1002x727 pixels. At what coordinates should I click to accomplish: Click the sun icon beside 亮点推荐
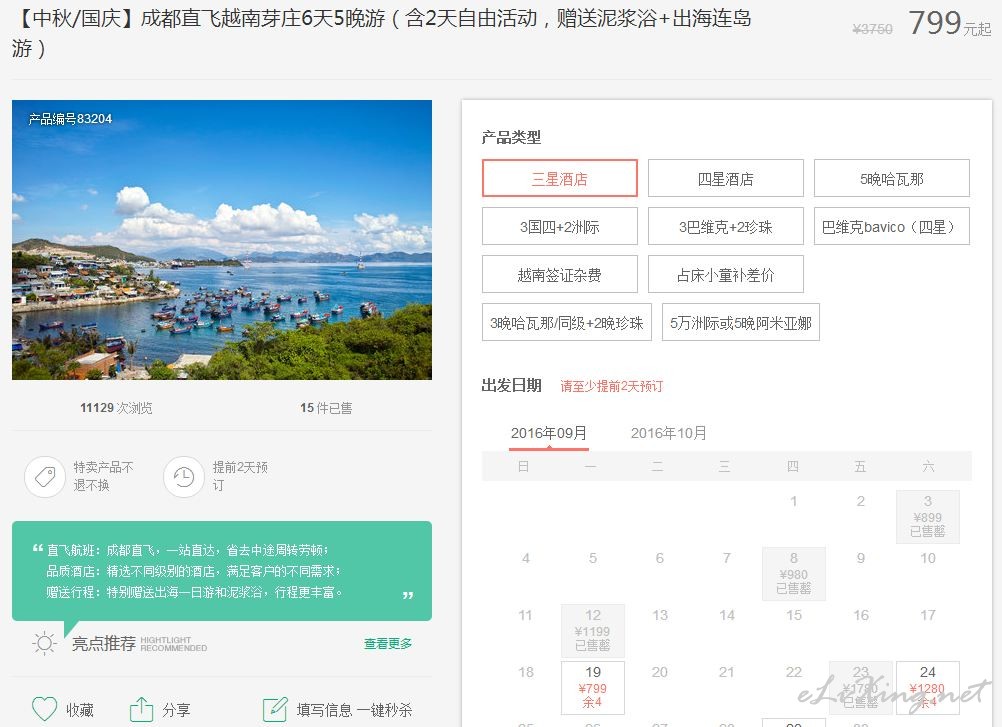tap(44, 643)
